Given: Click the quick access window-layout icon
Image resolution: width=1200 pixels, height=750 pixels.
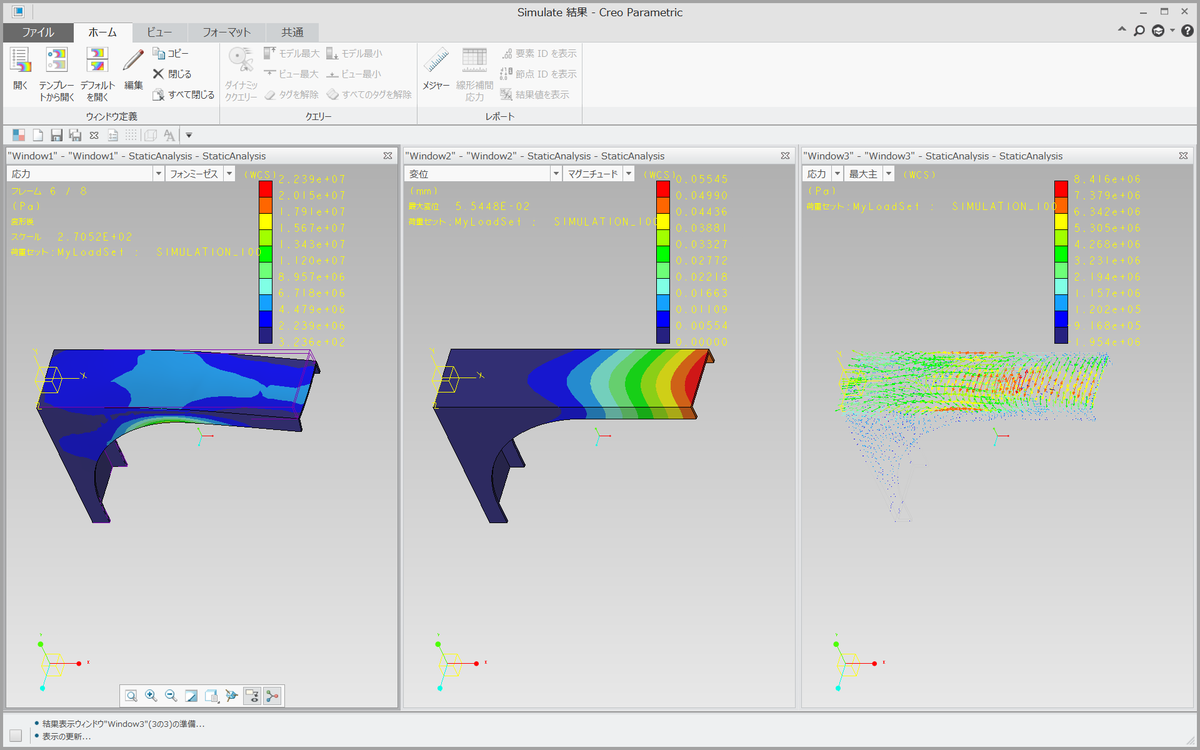Looking at the screenshot, I should point(19,135).
